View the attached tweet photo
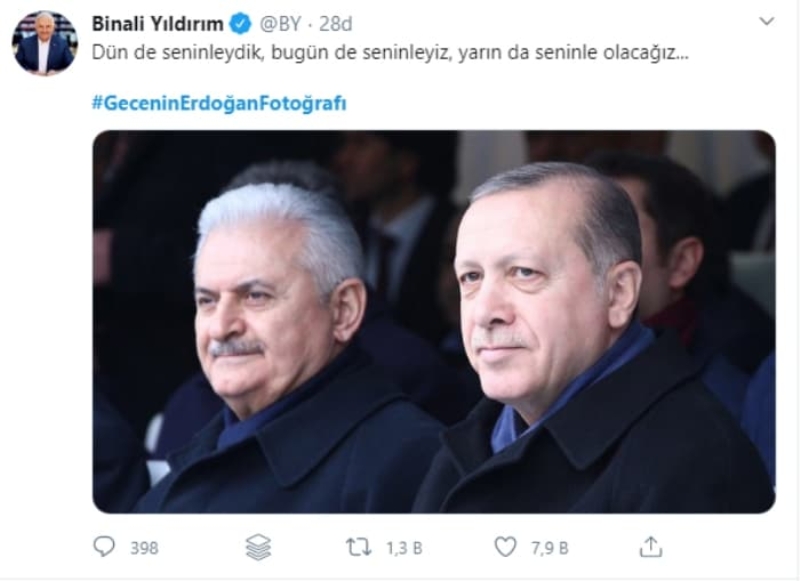The image size is (800, 581). pos(434,321)
